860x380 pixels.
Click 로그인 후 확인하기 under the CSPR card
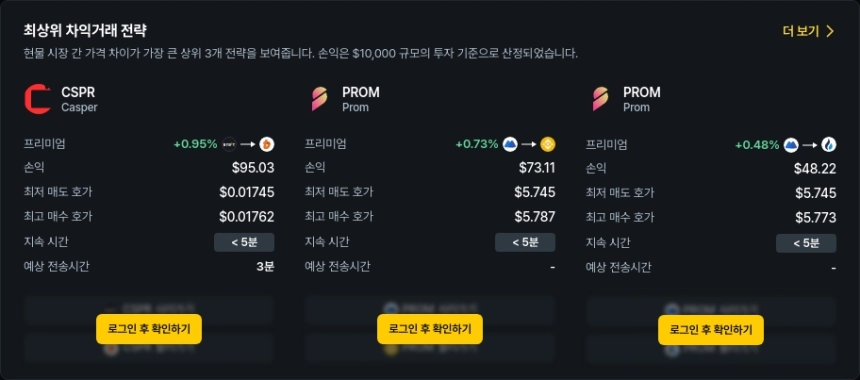pyautogui.click(x=149, y=329)
